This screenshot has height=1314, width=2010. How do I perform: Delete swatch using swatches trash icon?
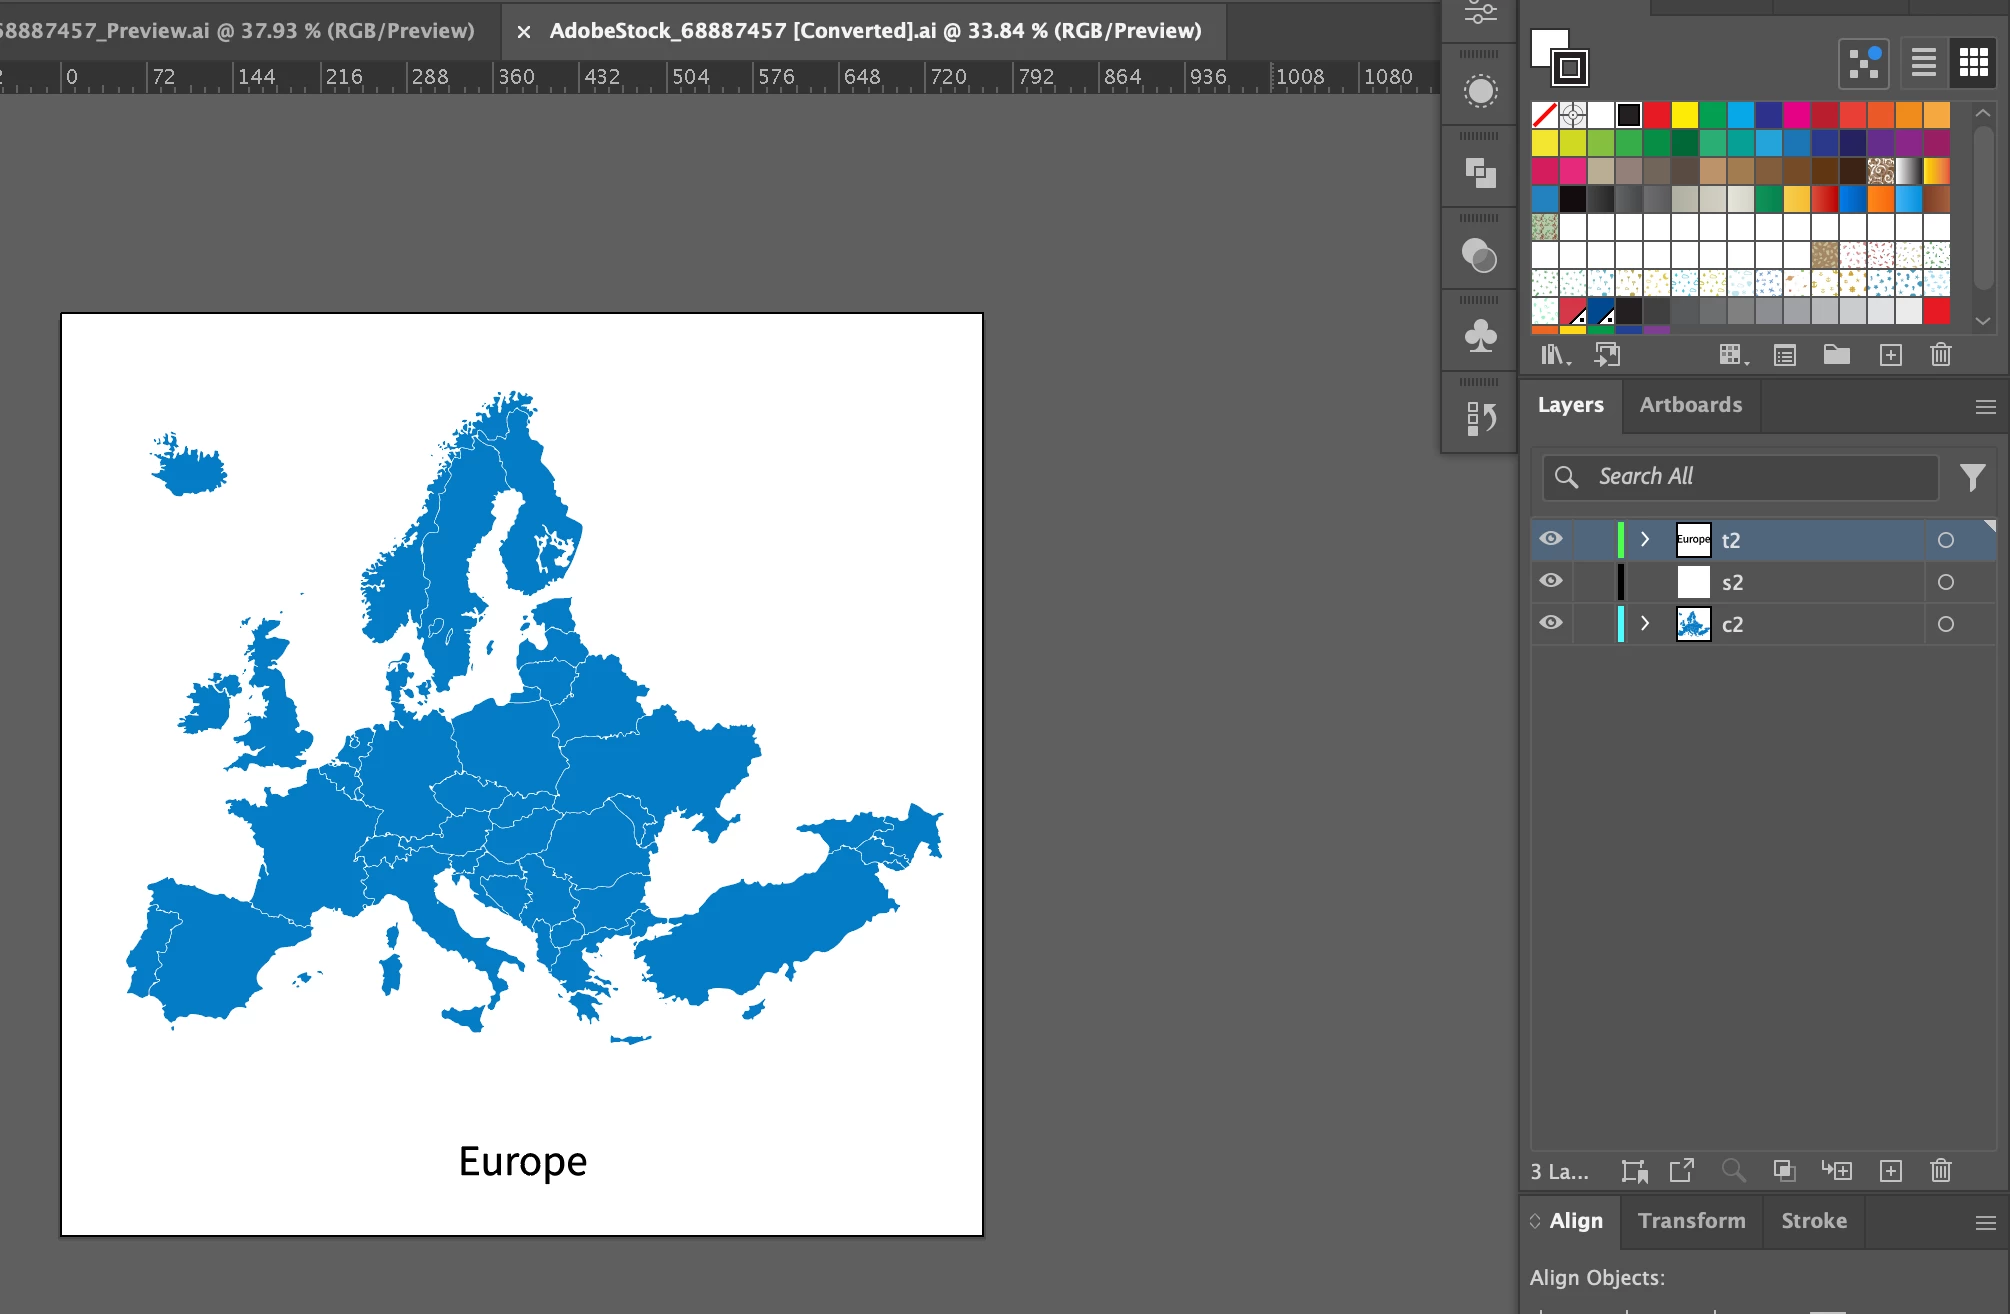point(1941,355)
